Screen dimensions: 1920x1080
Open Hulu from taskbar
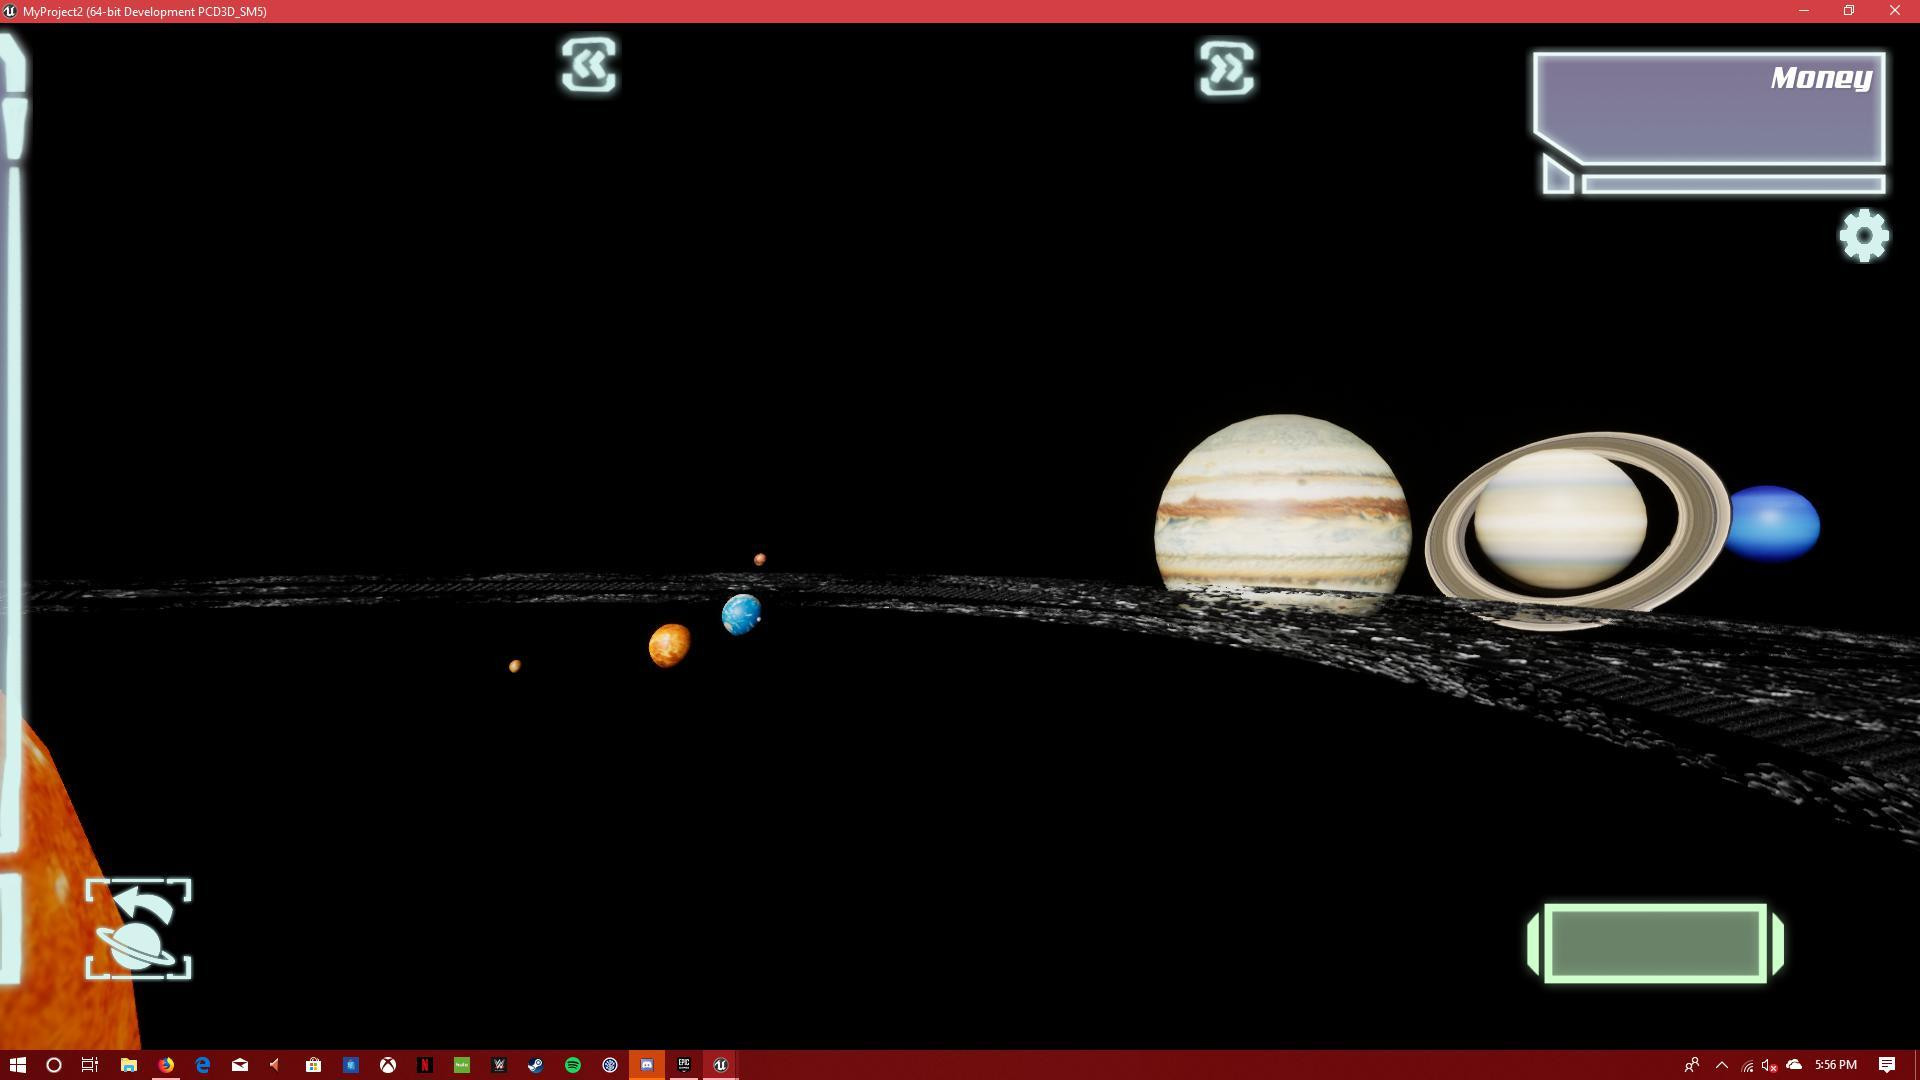462,1065
